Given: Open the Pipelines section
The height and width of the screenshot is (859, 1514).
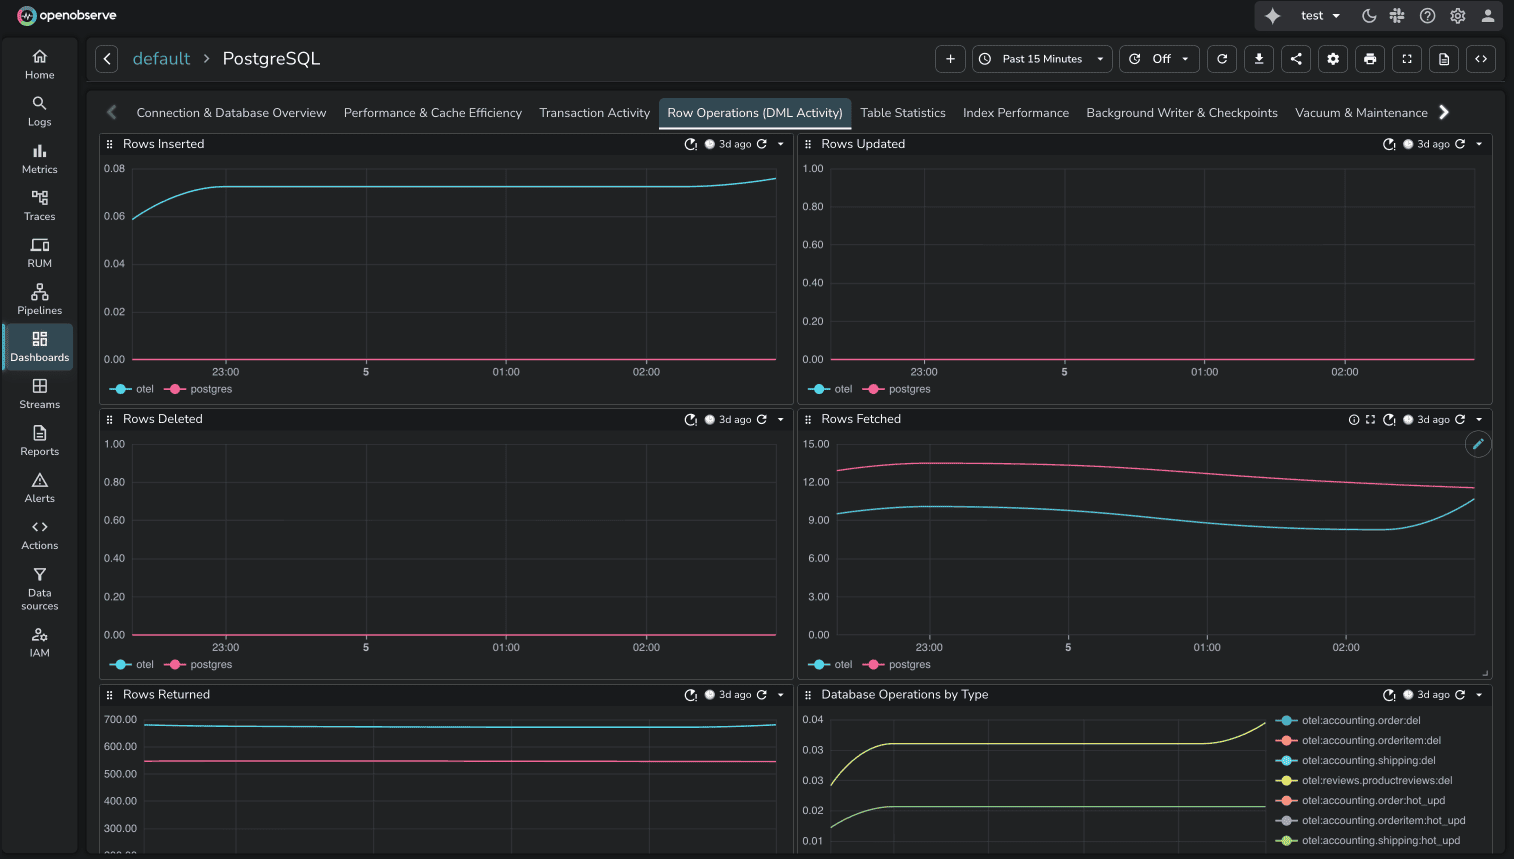Looking at the screenshot, I should [39, 298].
